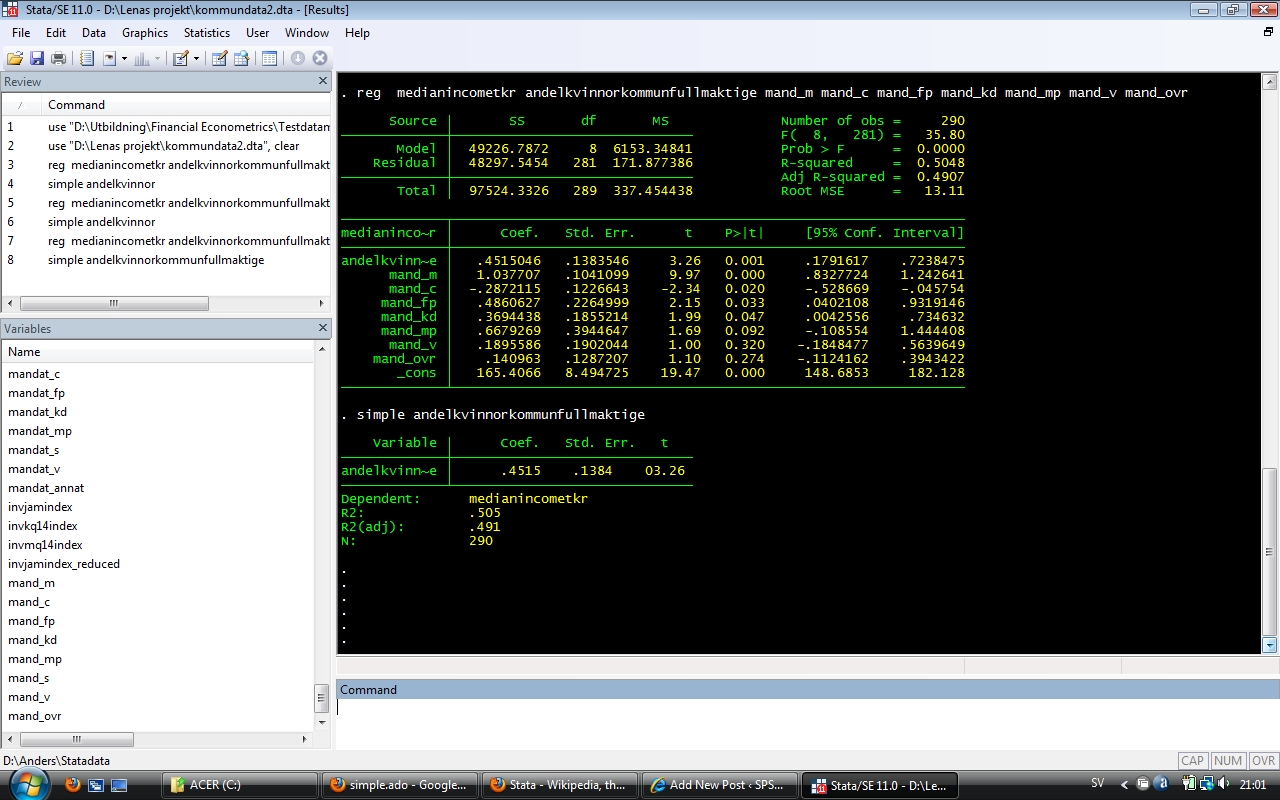Viewport: 1280px width, 800px height.
Task: Close the Review panel
Action: [323, 81]
